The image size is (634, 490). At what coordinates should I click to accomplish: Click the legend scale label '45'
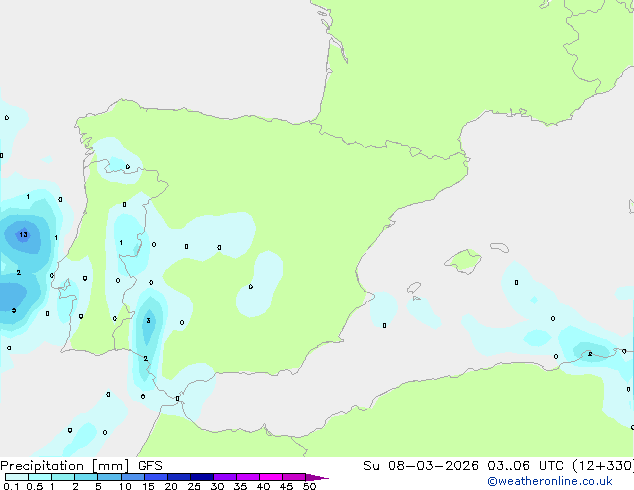[286, 486]
